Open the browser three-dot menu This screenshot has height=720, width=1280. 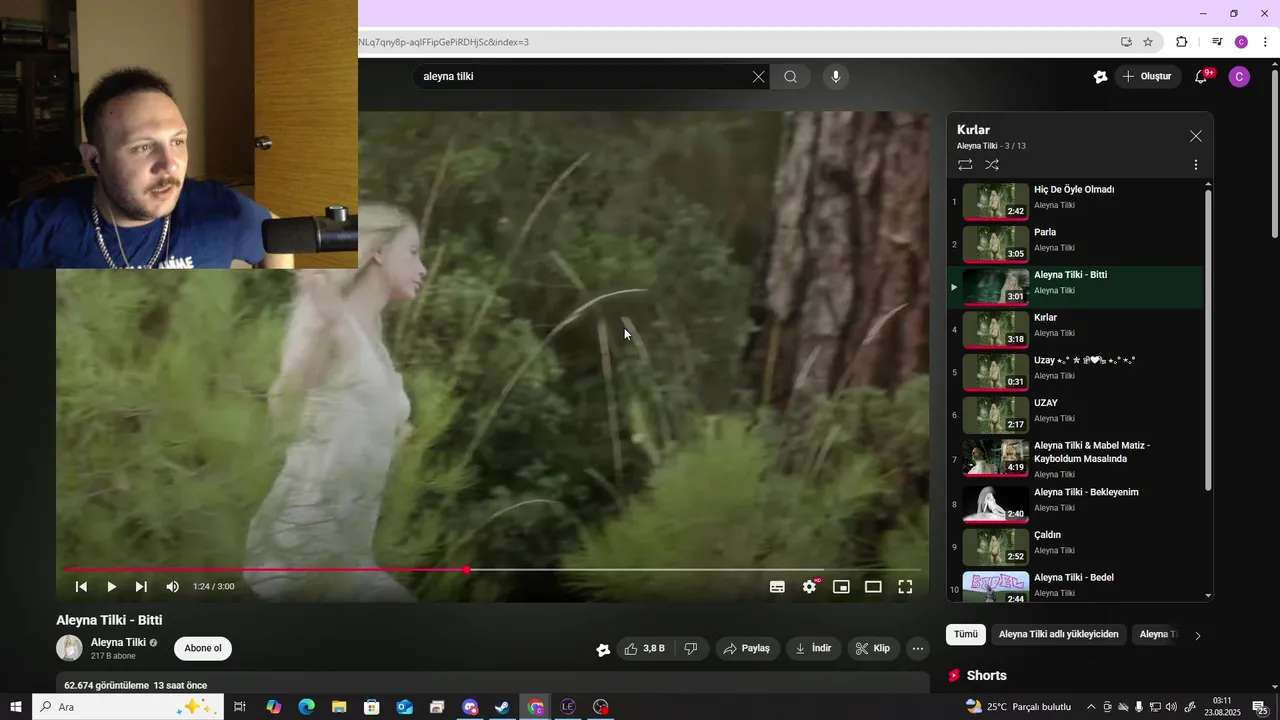point(1266,42)
